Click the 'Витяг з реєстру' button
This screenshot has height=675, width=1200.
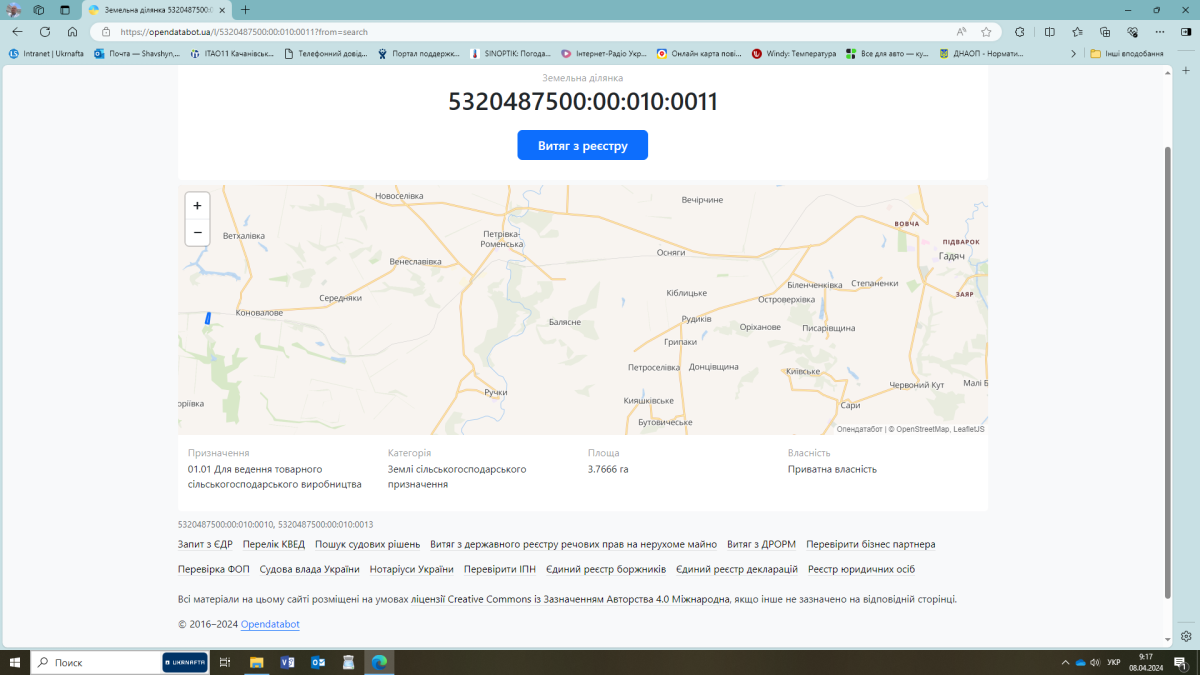click(x=582, y=145)
